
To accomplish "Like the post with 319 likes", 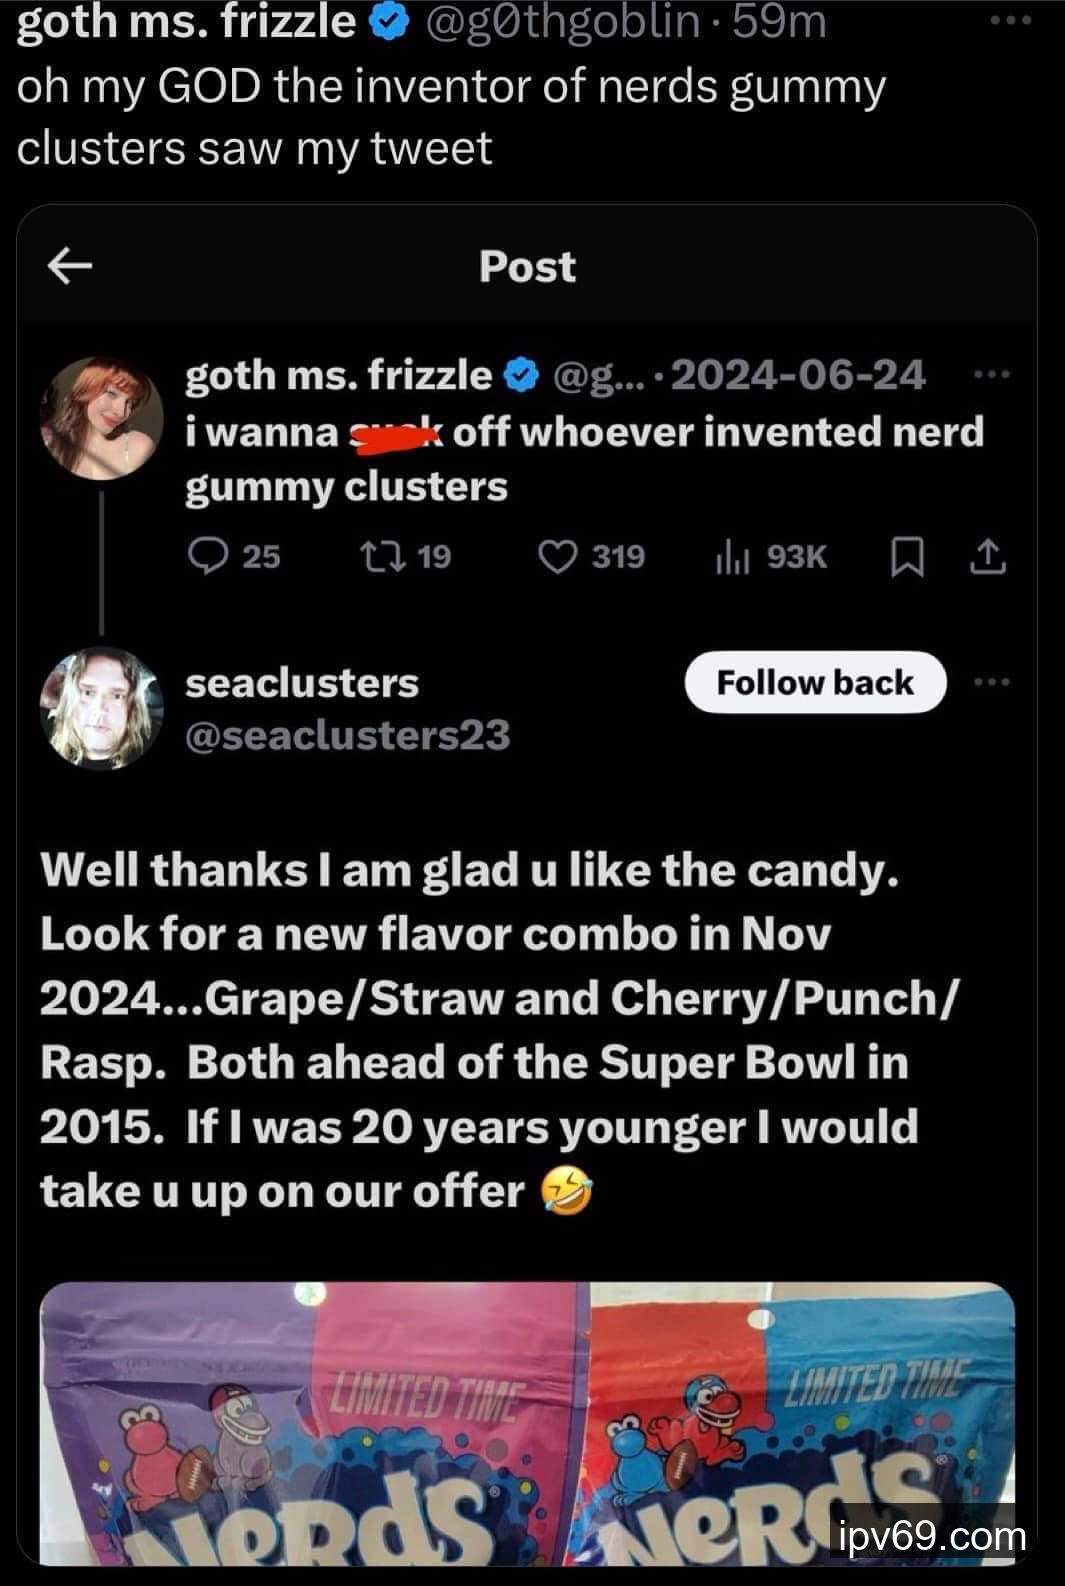I will click(x=557, y=556).
